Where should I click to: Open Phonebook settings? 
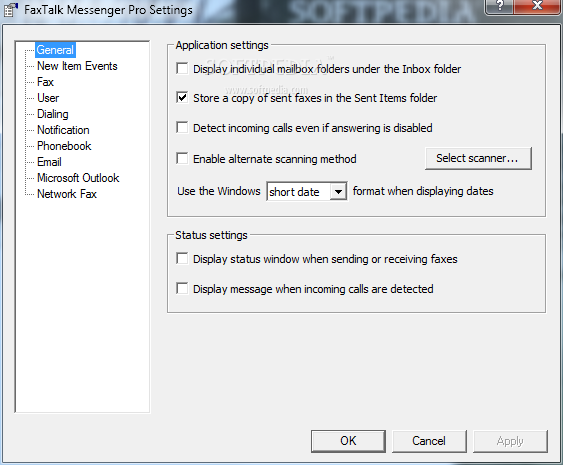(64, 146)
